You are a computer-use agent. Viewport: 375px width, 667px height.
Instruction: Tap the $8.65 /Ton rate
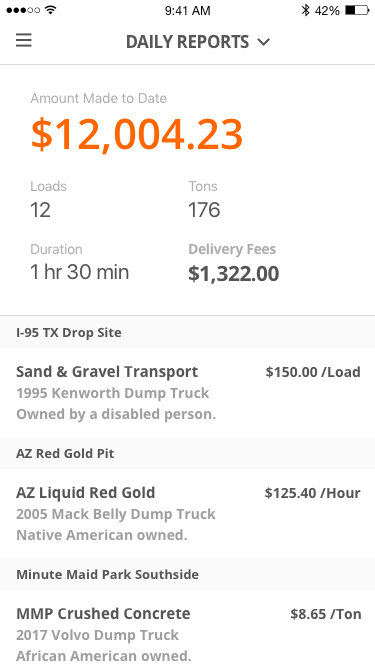(x=326, y=614)
